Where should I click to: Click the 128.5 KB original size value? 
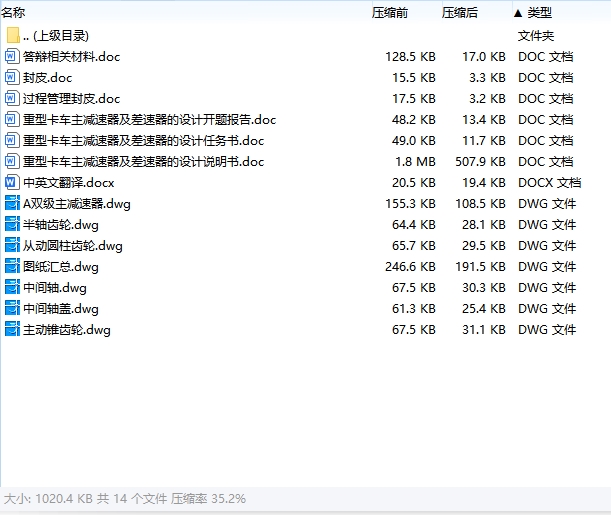410,57
